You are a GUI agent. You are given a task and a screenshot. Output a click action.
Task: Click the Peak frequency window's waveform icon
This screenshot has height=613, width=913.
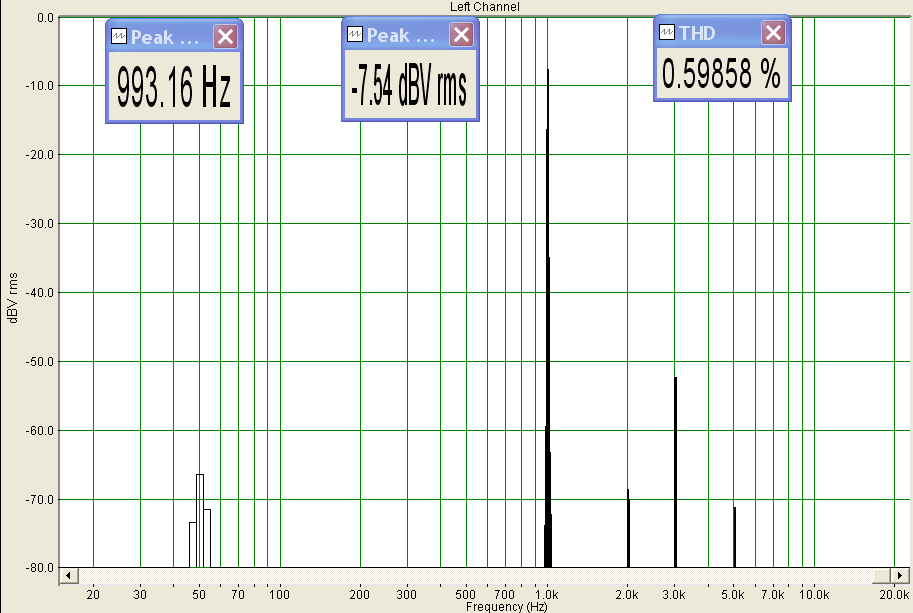(x=119, y=36)
